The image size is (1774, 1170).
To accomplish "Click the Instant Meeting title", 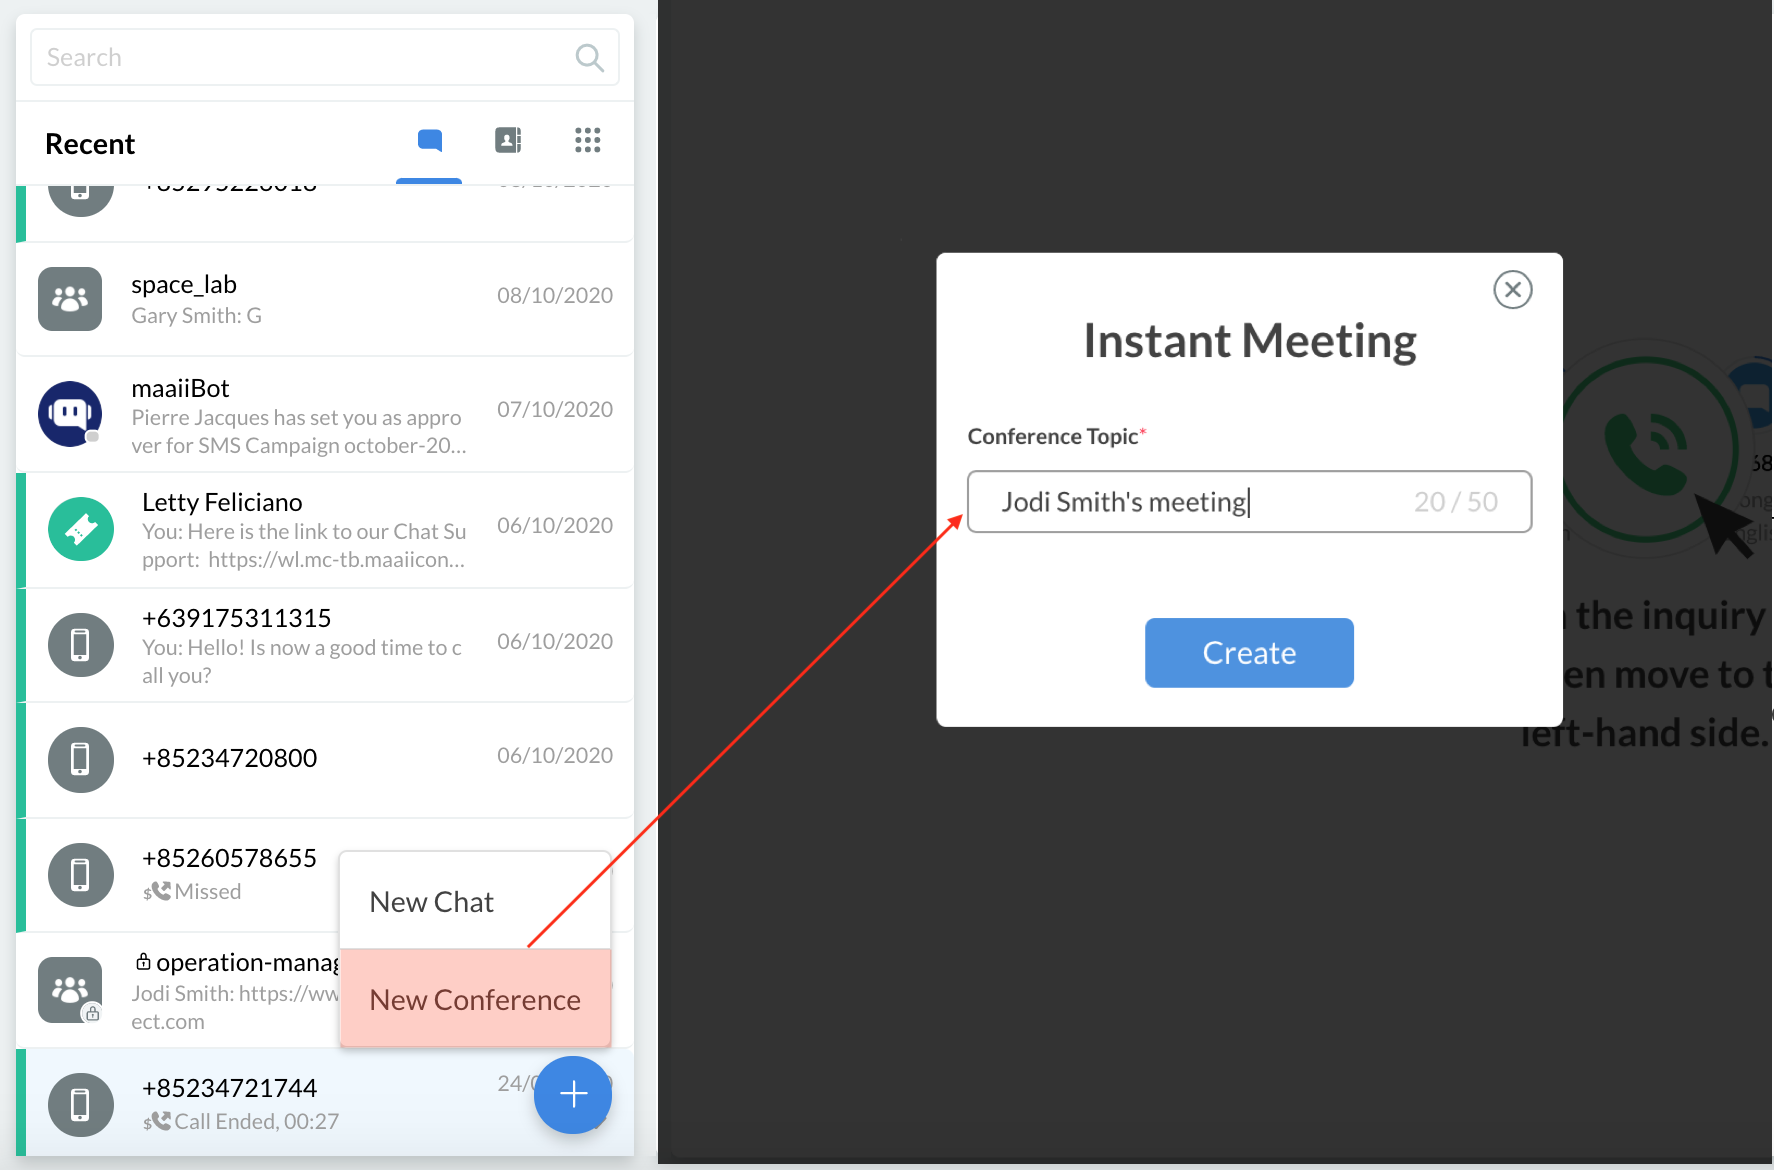I will 1250,341.
